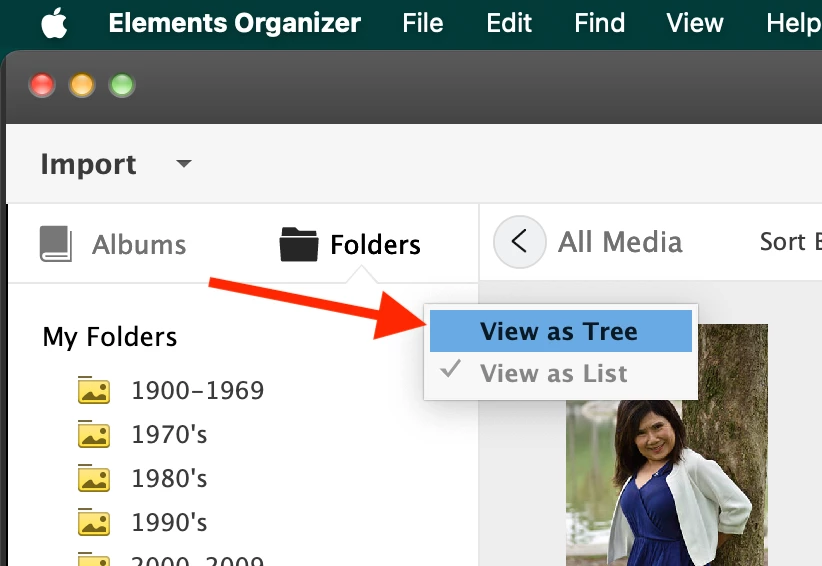822x566 pixels.
Task: Click the 1980's folder icon
Action: click(x=94, y=478)
